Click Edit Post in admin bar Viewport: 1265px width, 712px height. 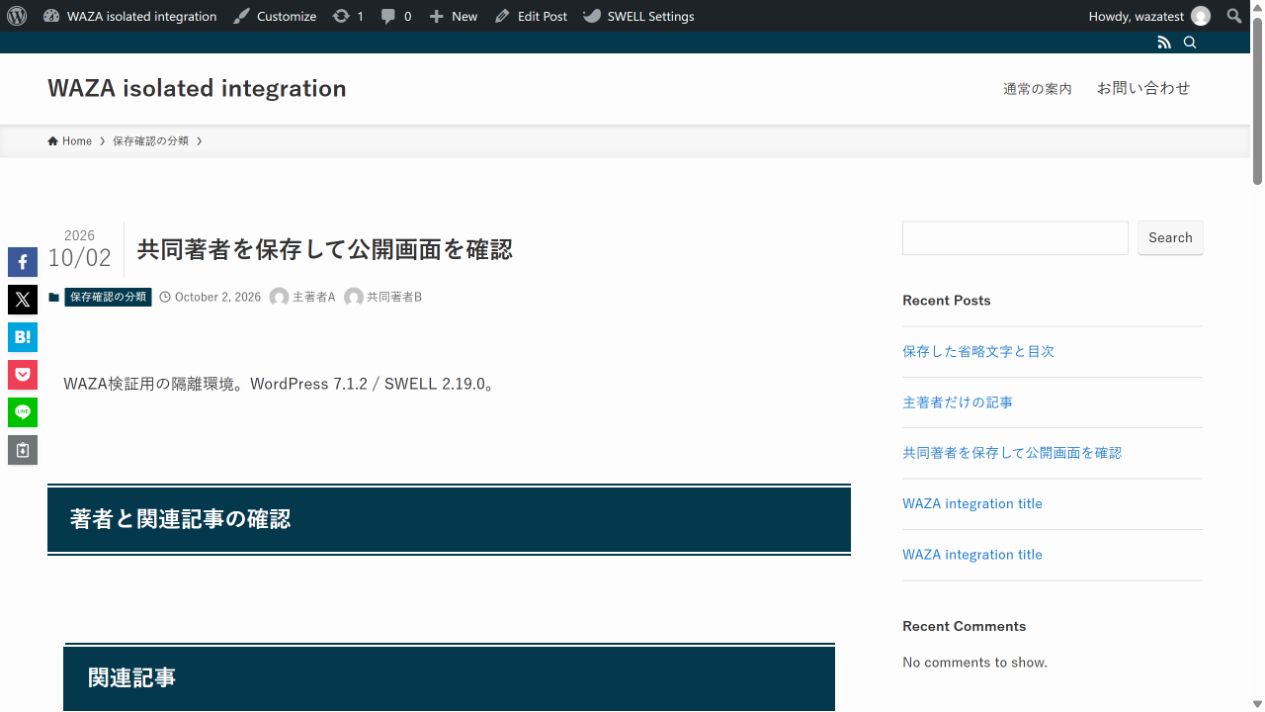pos(531,16)
